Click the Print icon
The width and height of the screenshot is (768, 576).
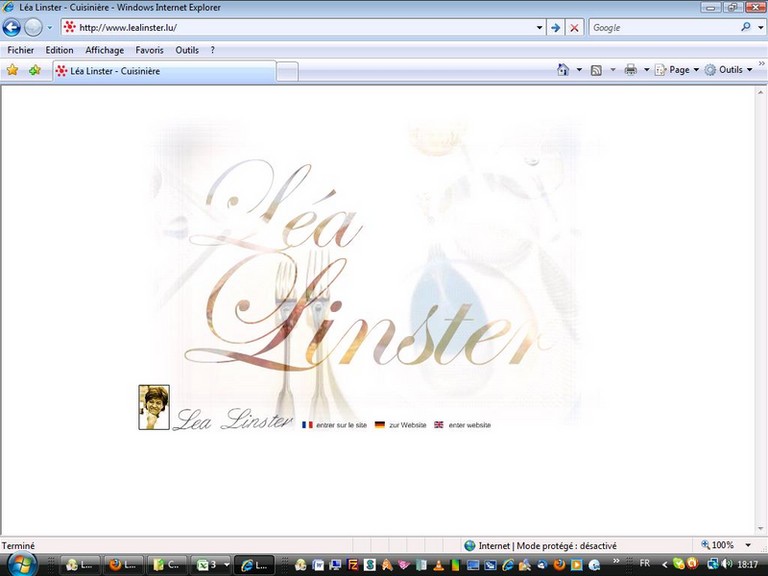(x=630, y=70)
